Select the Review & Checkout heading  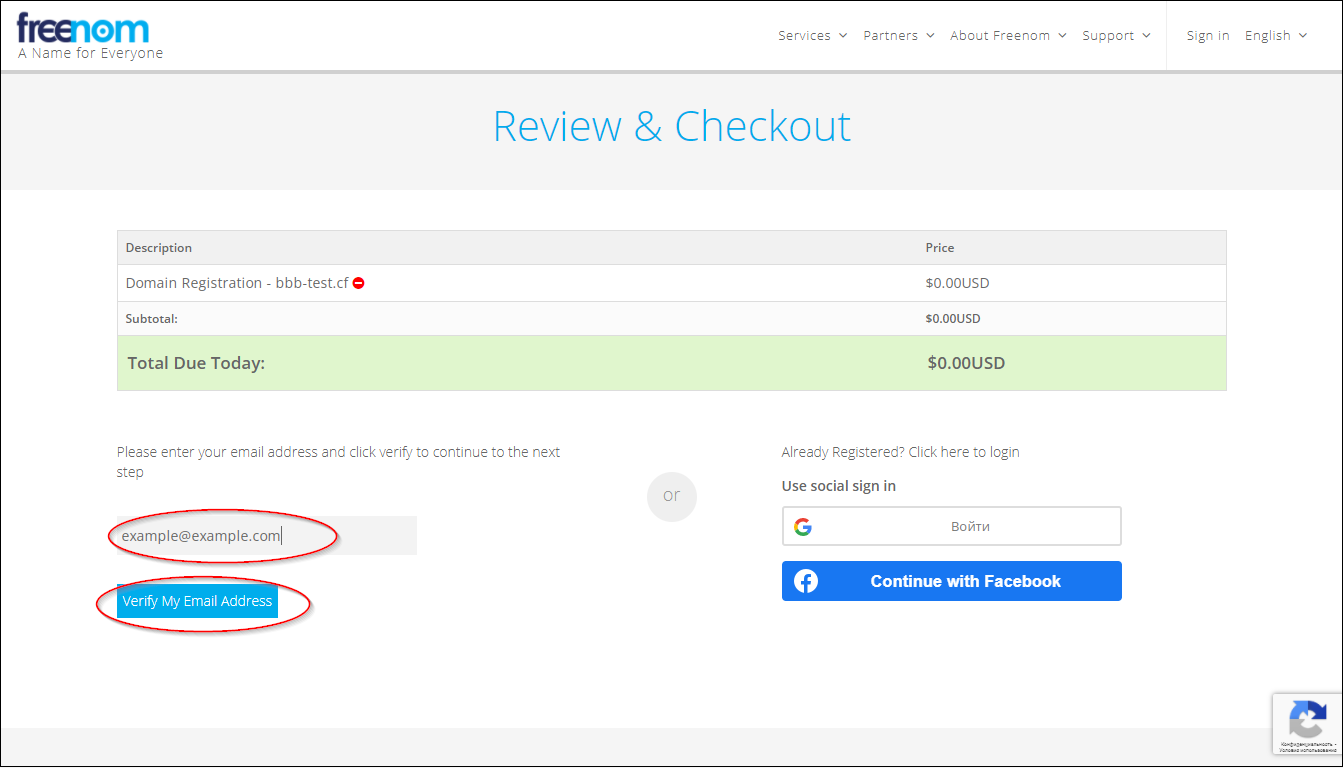point(672,127)
